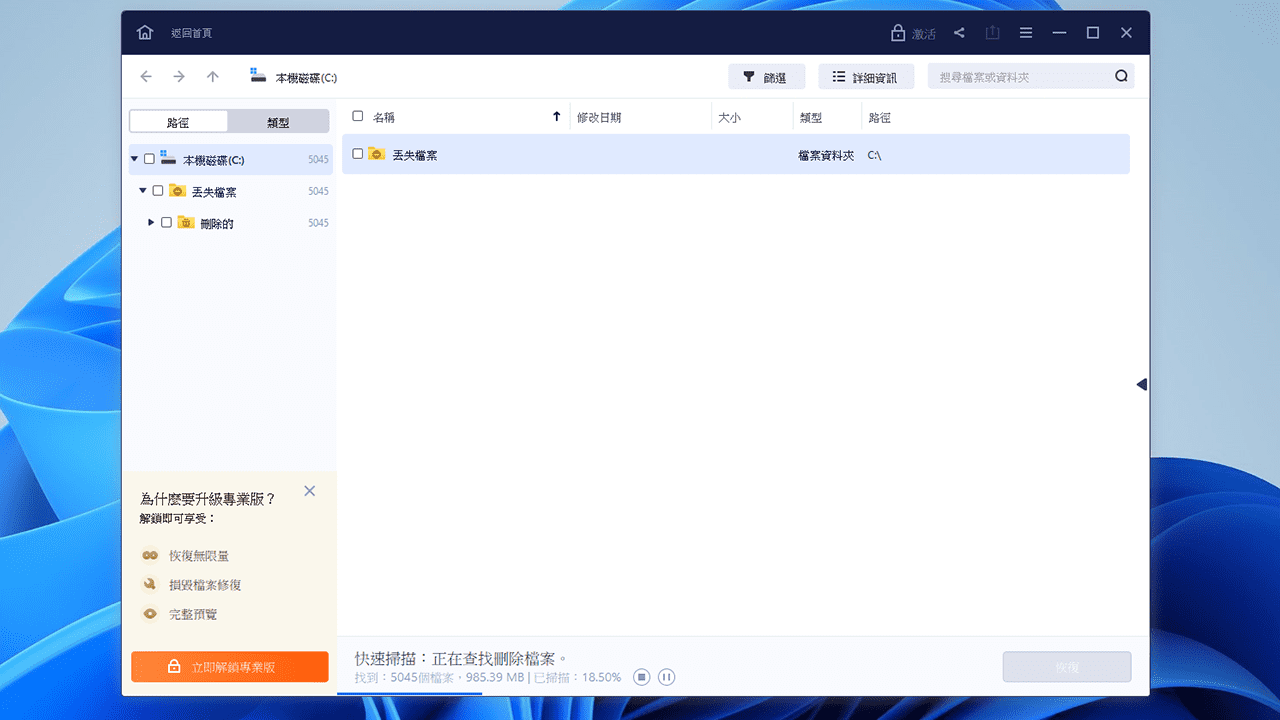The image size is (1280, 720).
Task: Click the home icon in the title bar
Action: [144, 32]
